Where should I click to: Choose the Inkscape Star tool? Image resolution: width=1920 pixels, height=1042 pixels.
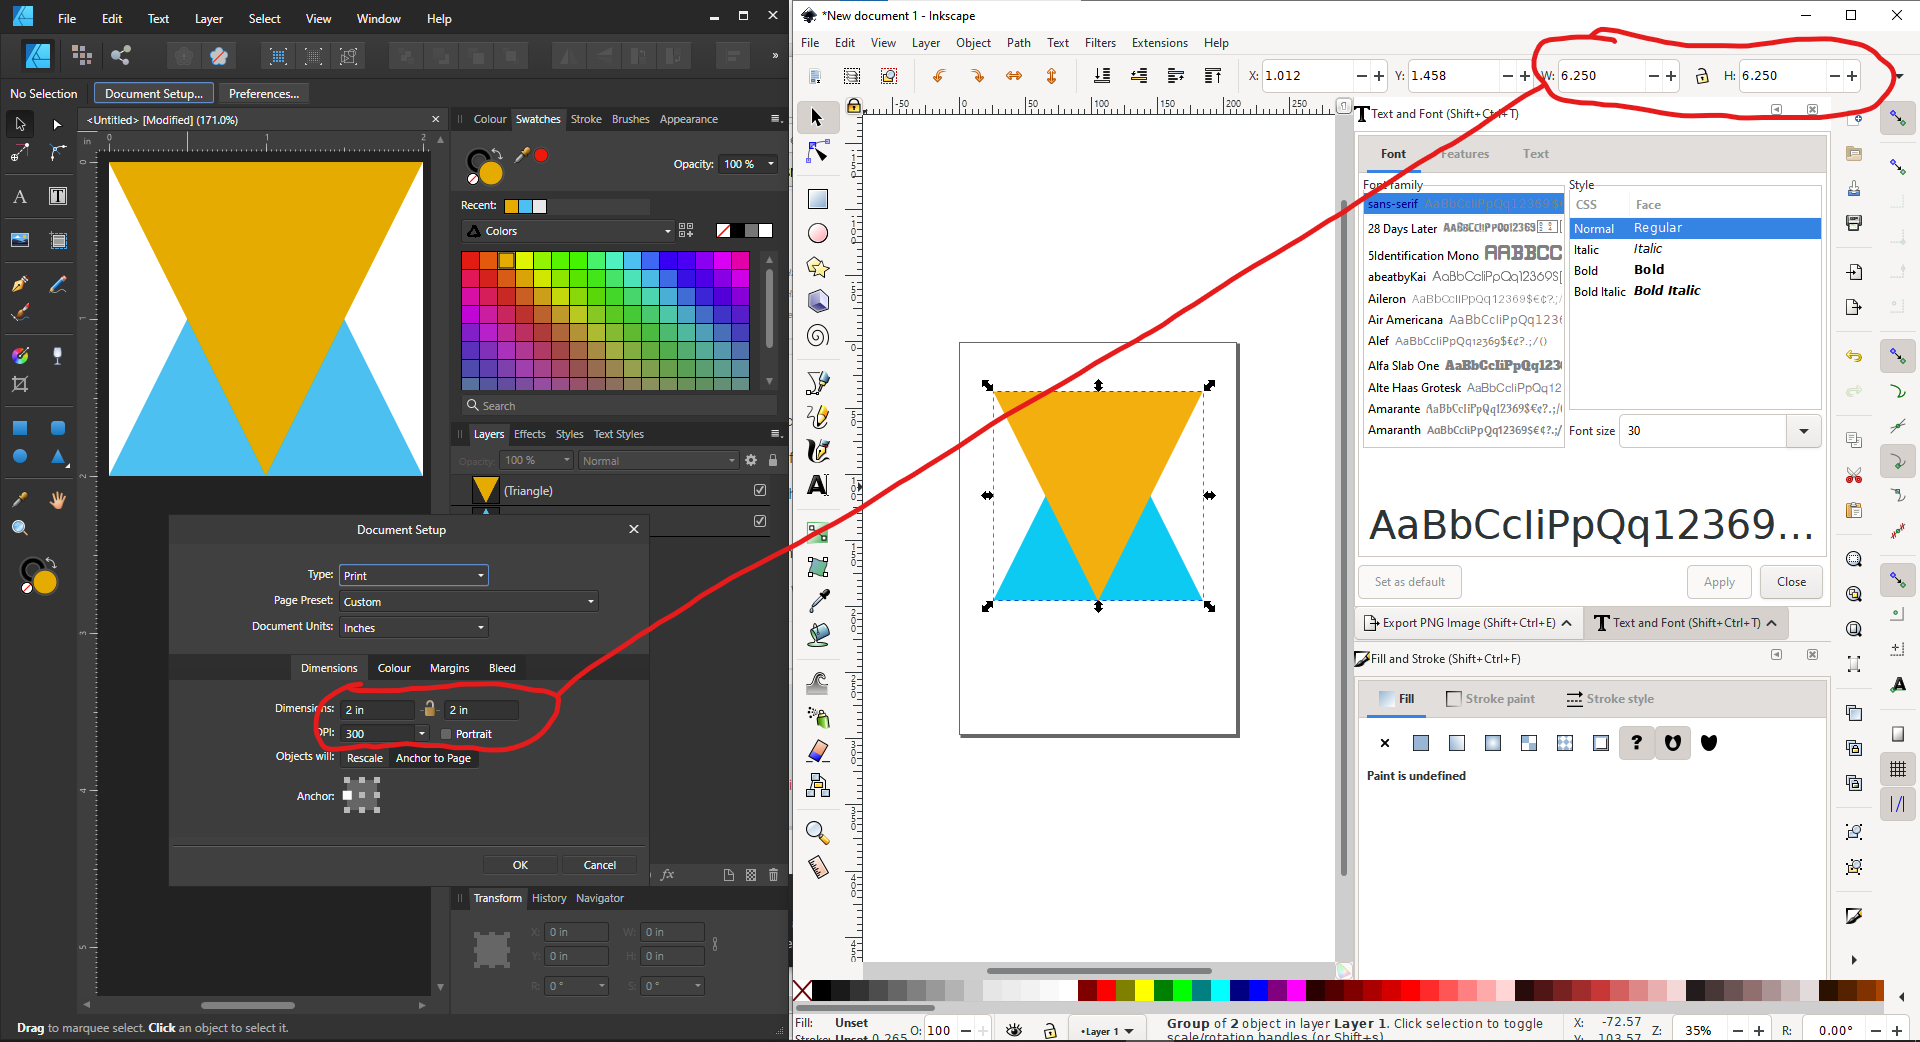pos(818,267)
